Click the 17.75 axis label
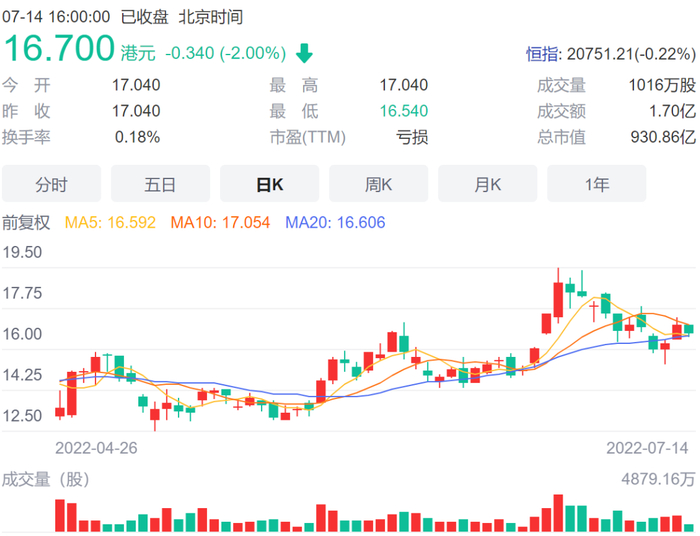 click(22, 293)
